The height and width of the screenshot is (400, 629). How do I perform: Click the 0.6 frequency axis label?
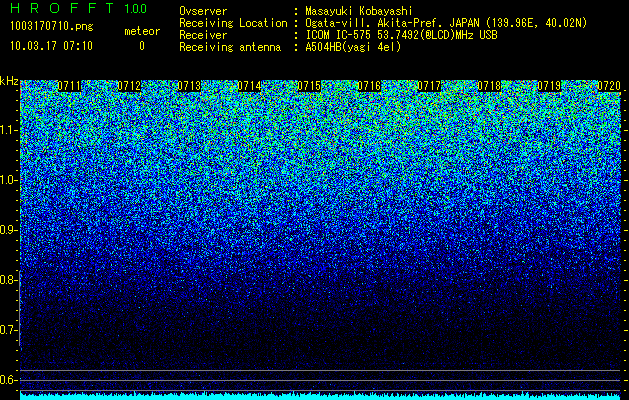pos(8,380)
